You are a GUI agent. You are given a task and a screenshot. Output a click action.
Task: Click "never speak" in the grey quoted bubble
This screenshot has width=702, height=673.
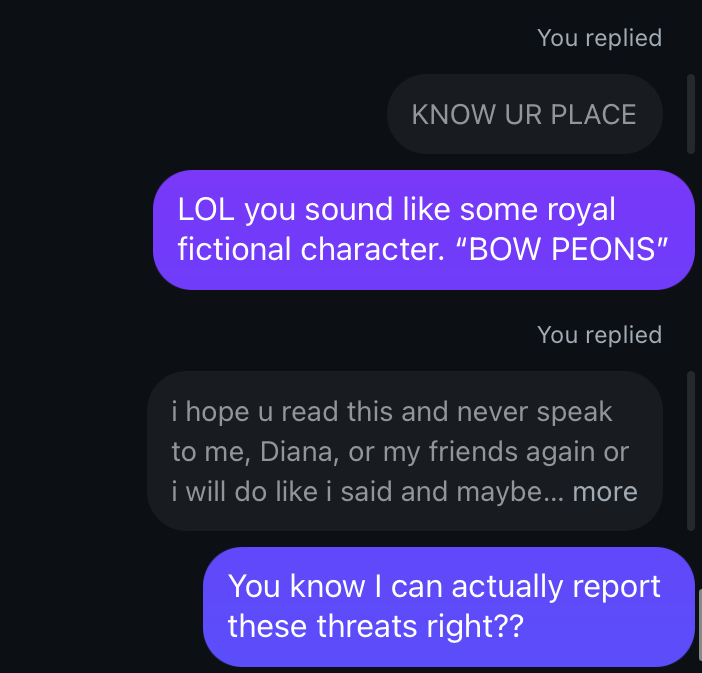[x=535, y=412]
